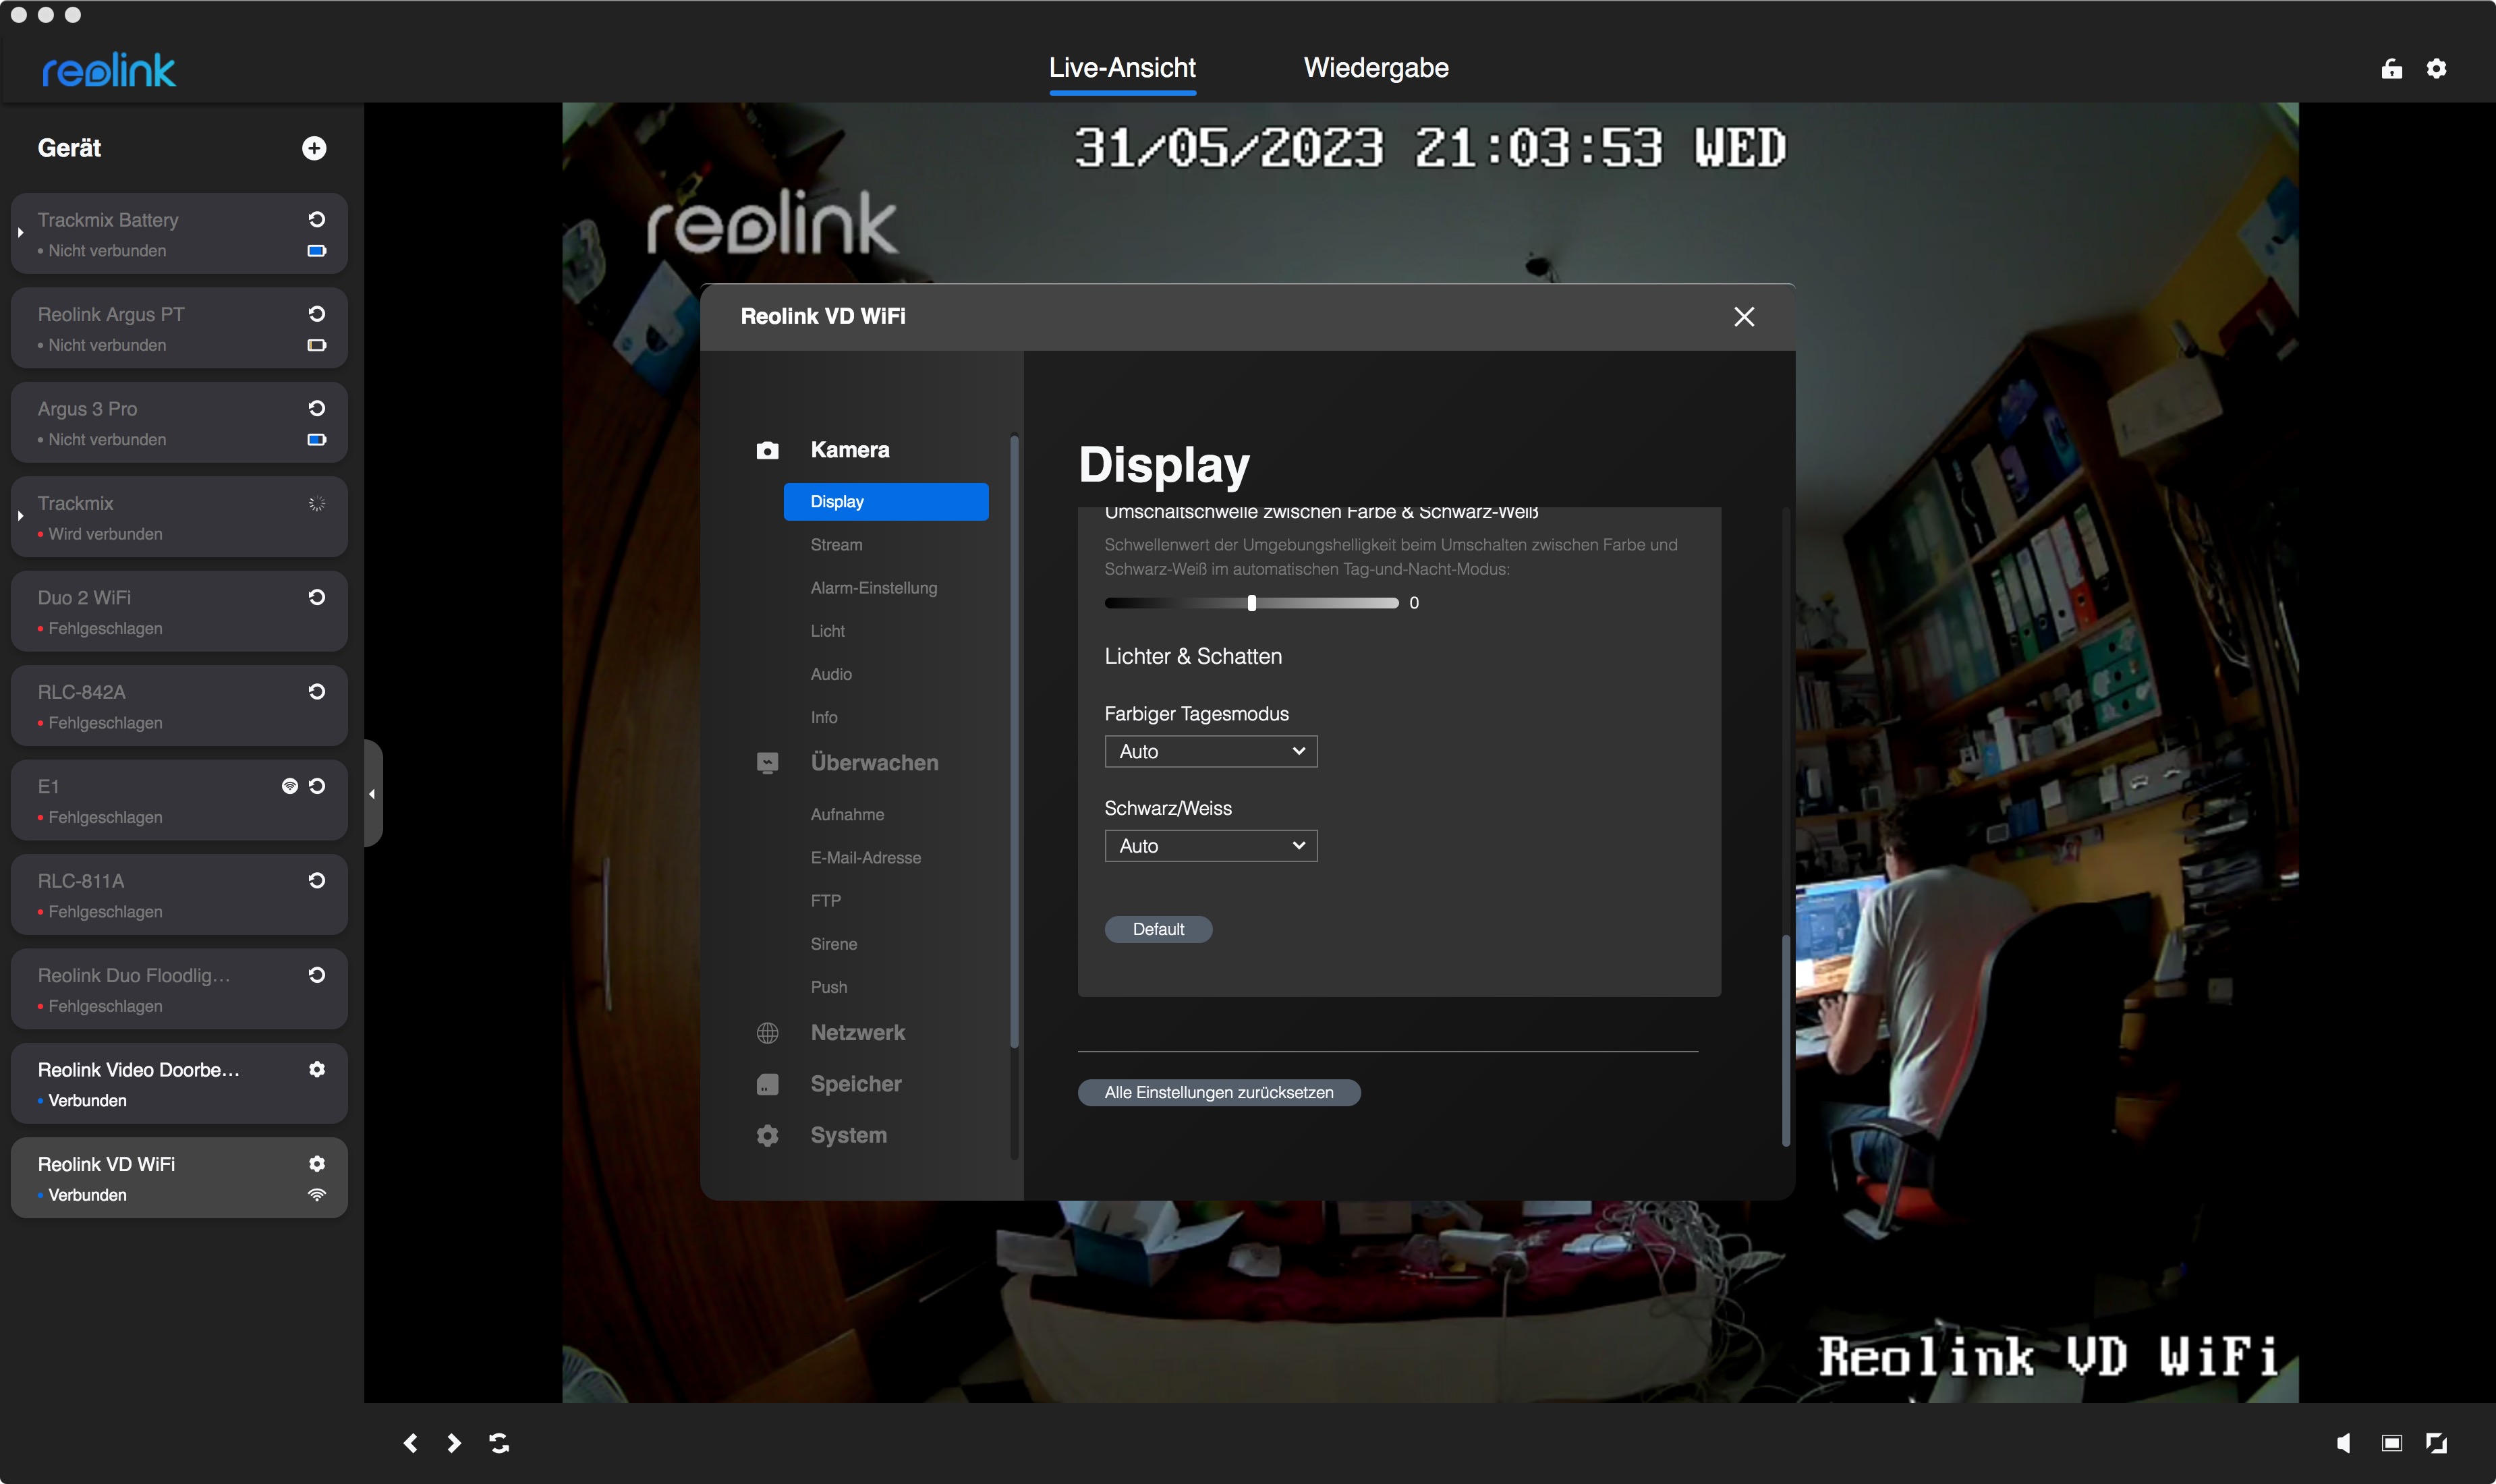Click Alle Einstellungen zurücksetzen button

tap(1218, 1092)
